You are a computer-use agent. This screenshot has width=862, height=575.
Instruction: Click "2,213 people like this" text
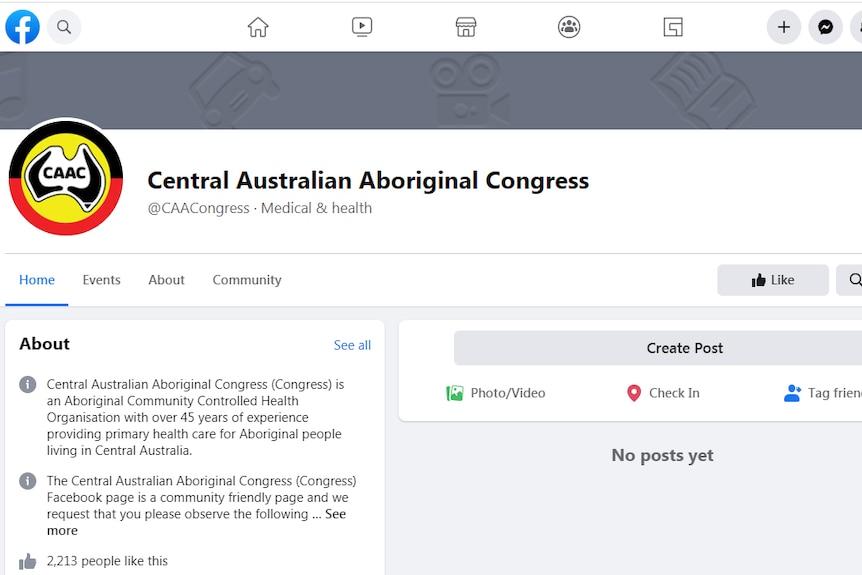[107, 561]
